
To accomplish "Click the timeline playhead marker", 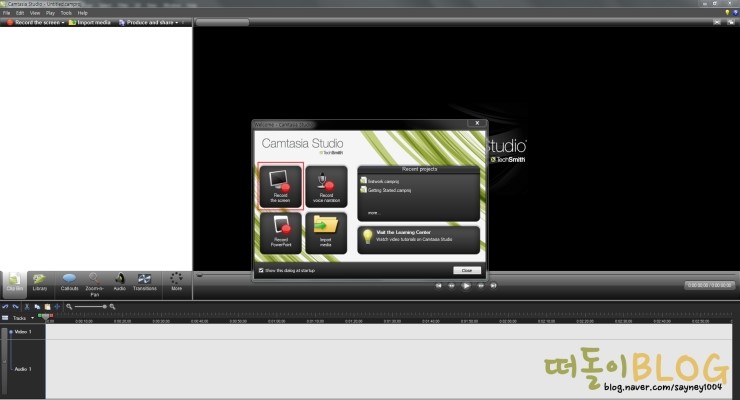I will (x=45, y=316).
